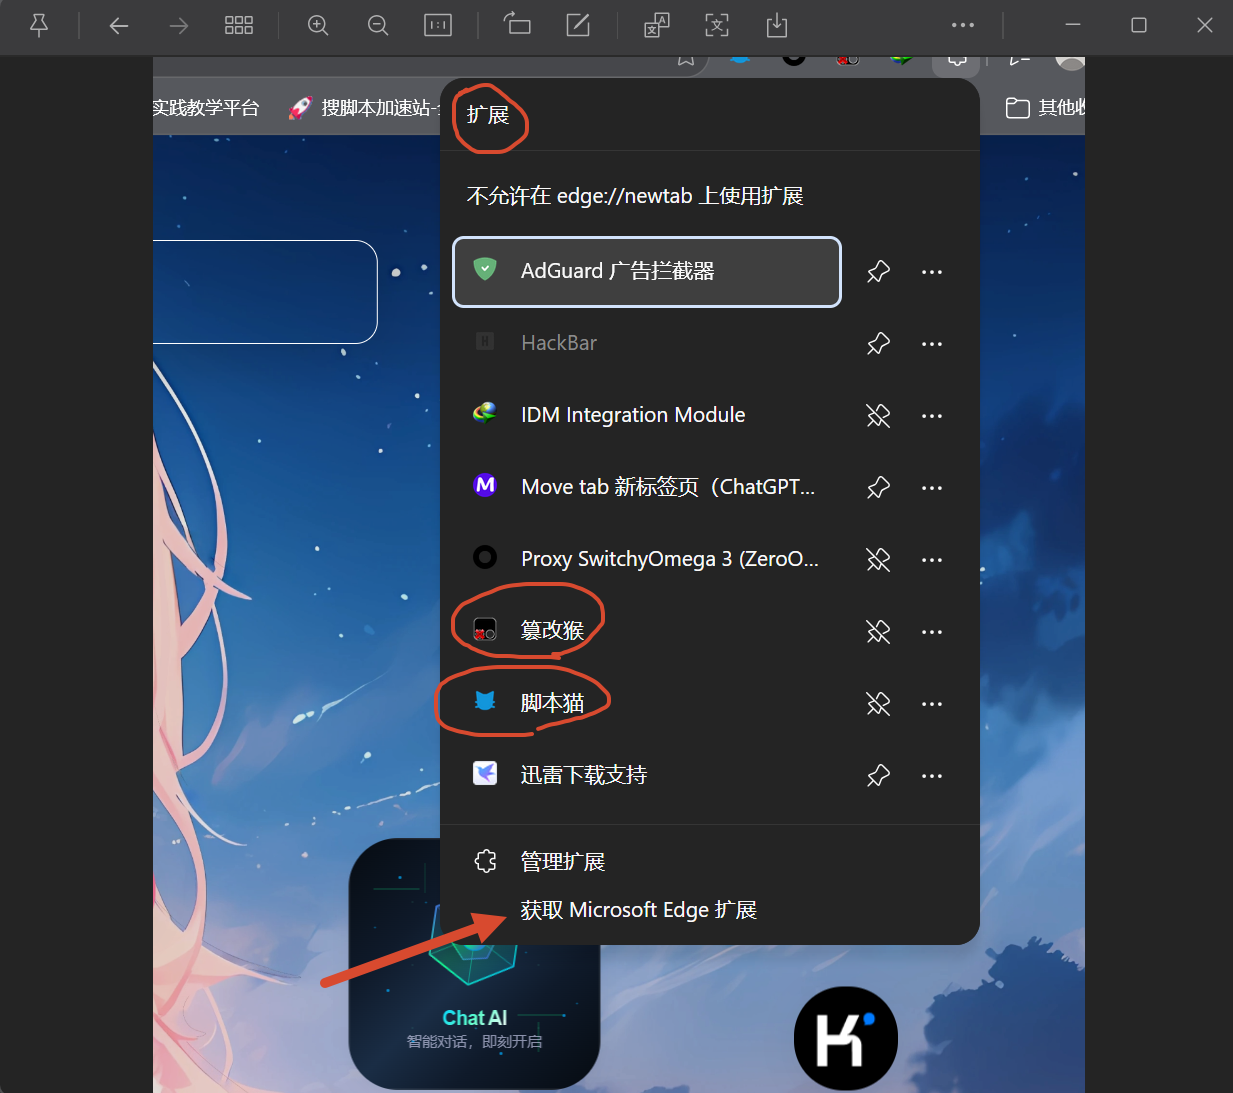
Task: Open more actions for Proxy SwitchyOmega
Action: tap(932, 560)
